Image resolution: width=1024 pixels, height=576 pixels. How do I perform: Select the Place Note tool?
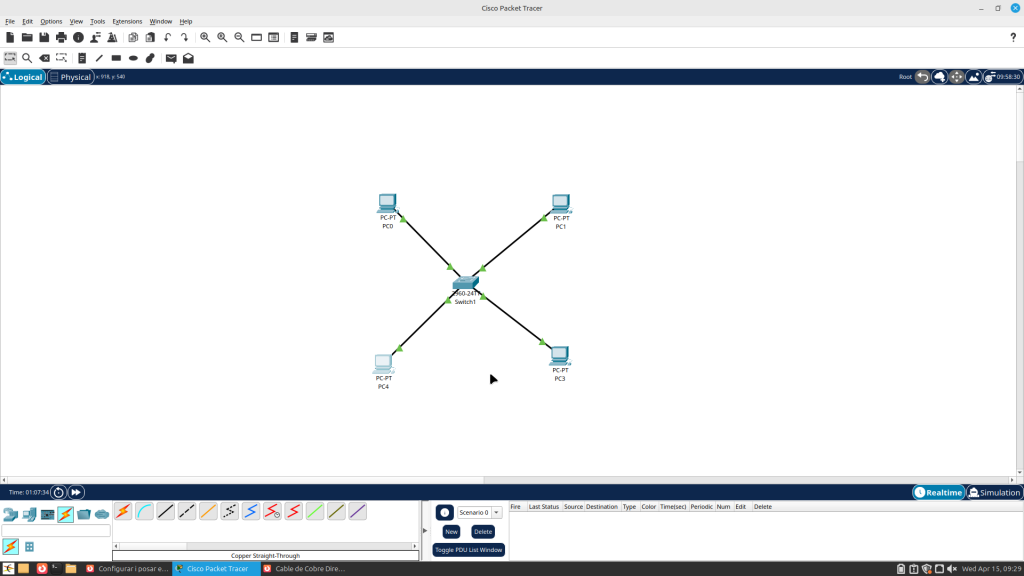[x=82, y=58]
